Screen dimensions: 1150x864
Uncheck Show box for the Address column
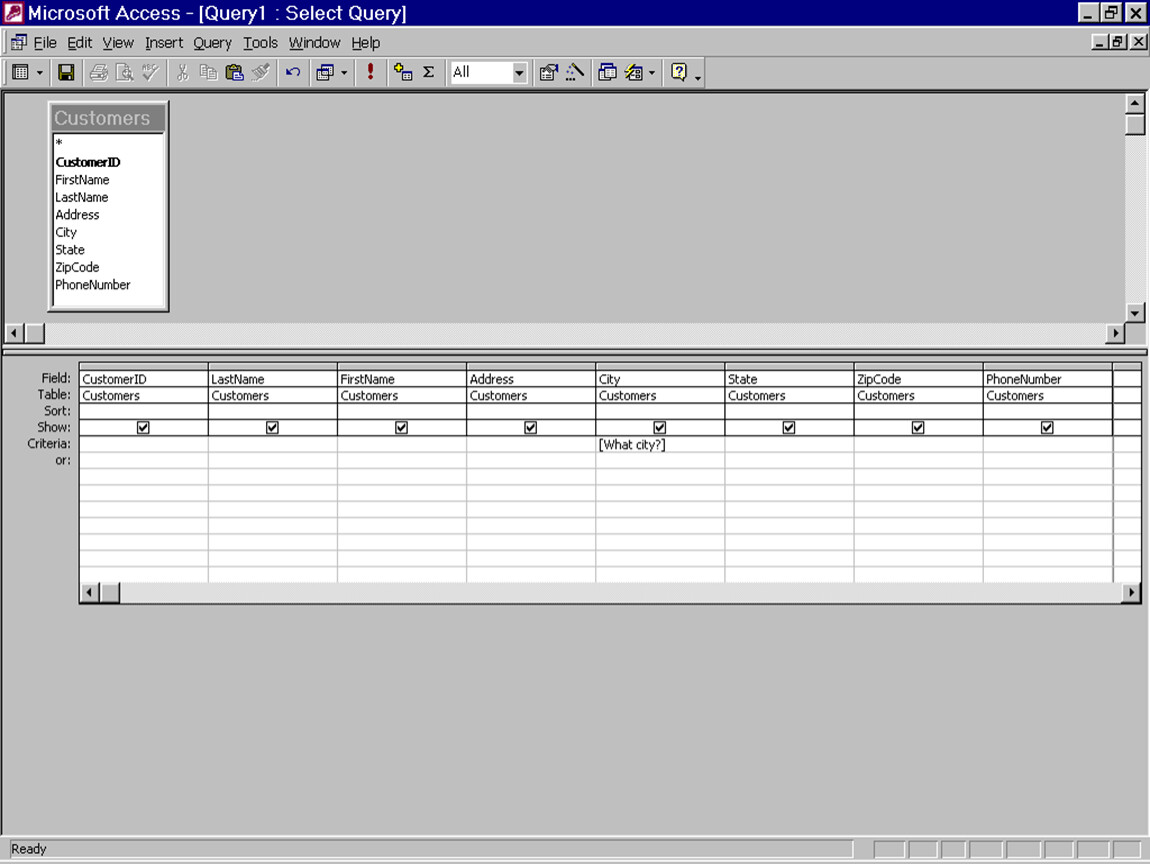pos(530,427)
